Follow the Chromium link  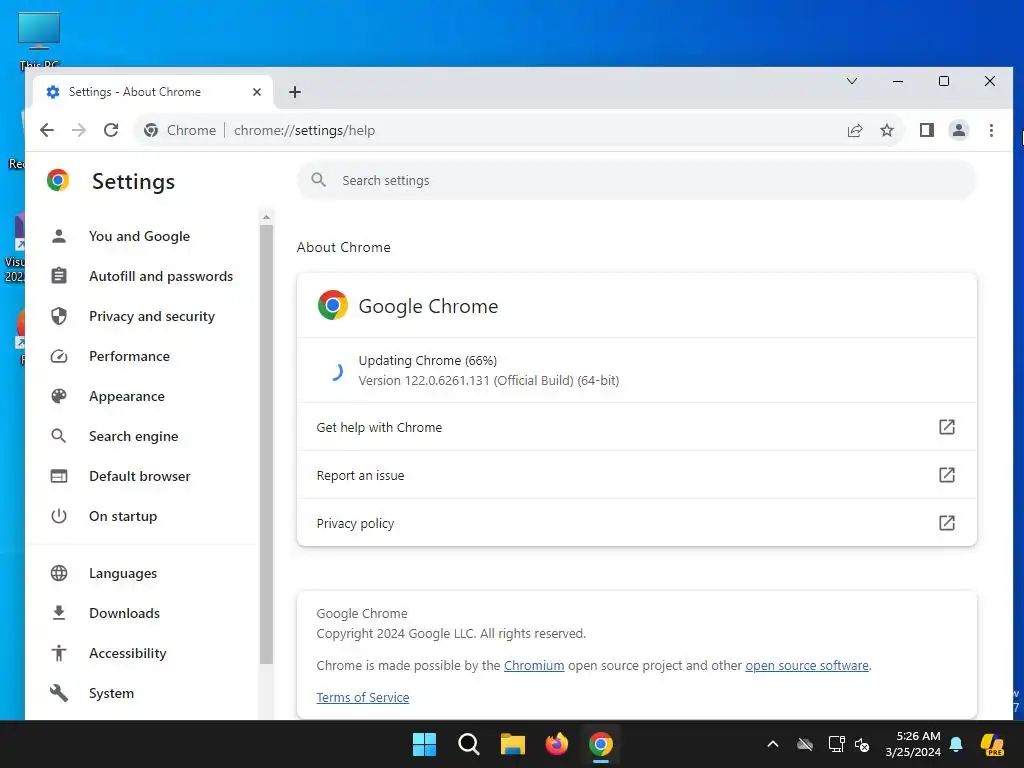[x=534, y=665]
